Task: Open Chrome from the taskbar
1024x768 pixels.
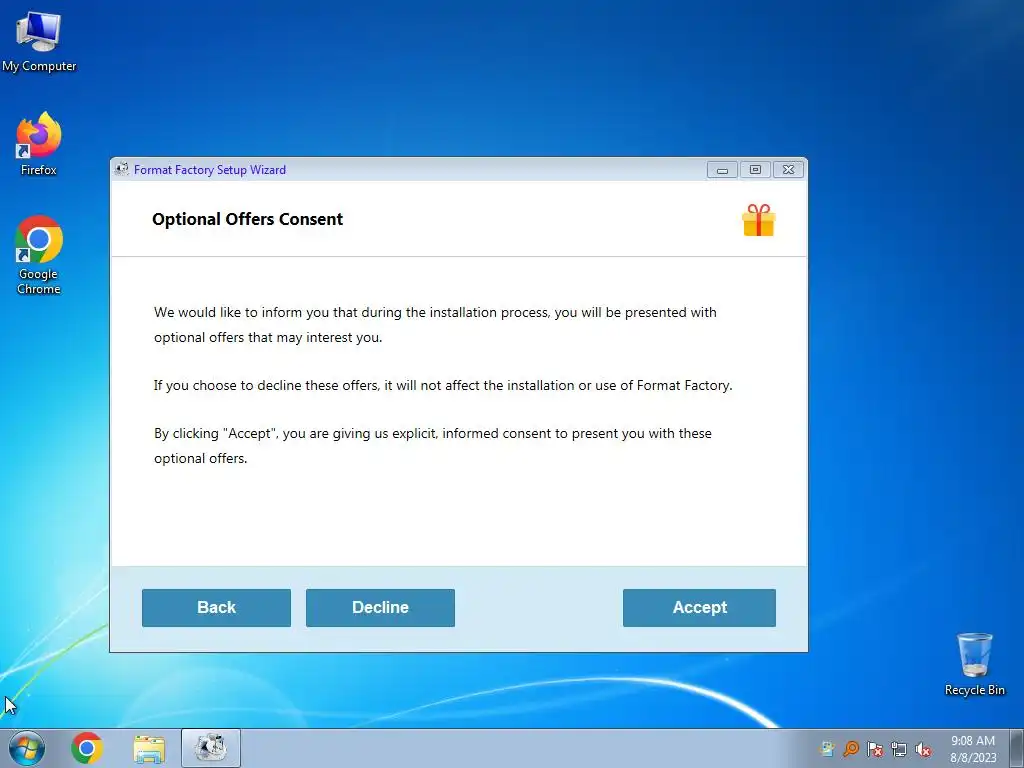Action: pos(87,748)
